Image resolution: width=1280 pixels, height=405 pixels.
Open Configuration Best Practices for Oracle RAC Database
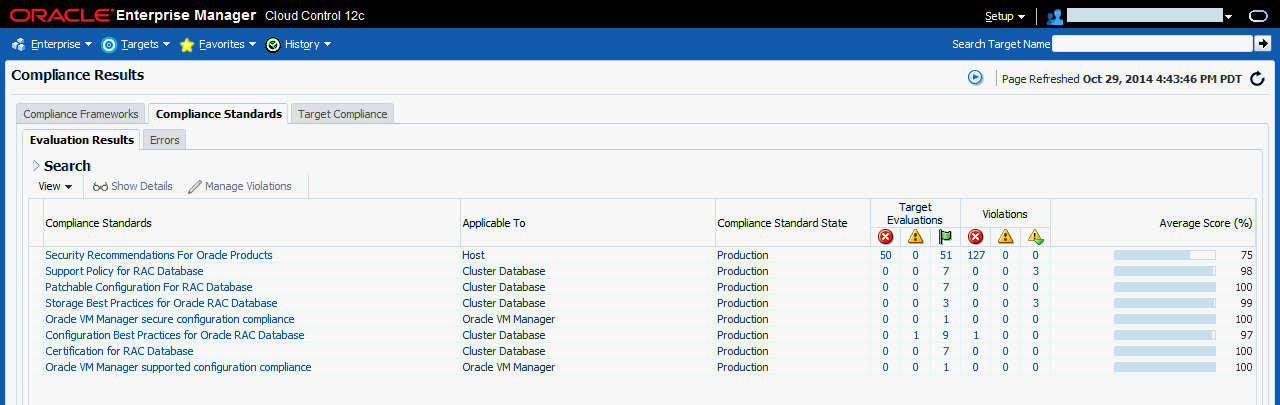tap(175, 335)
